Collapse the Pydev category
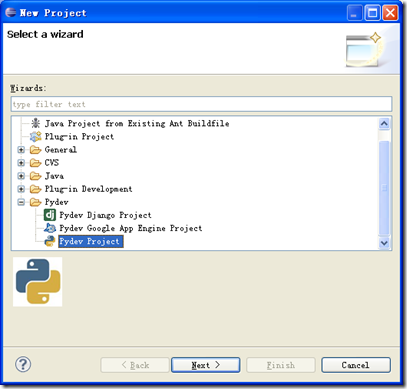The height and width of the screenshot is (389, 407). tap(21, 202)
